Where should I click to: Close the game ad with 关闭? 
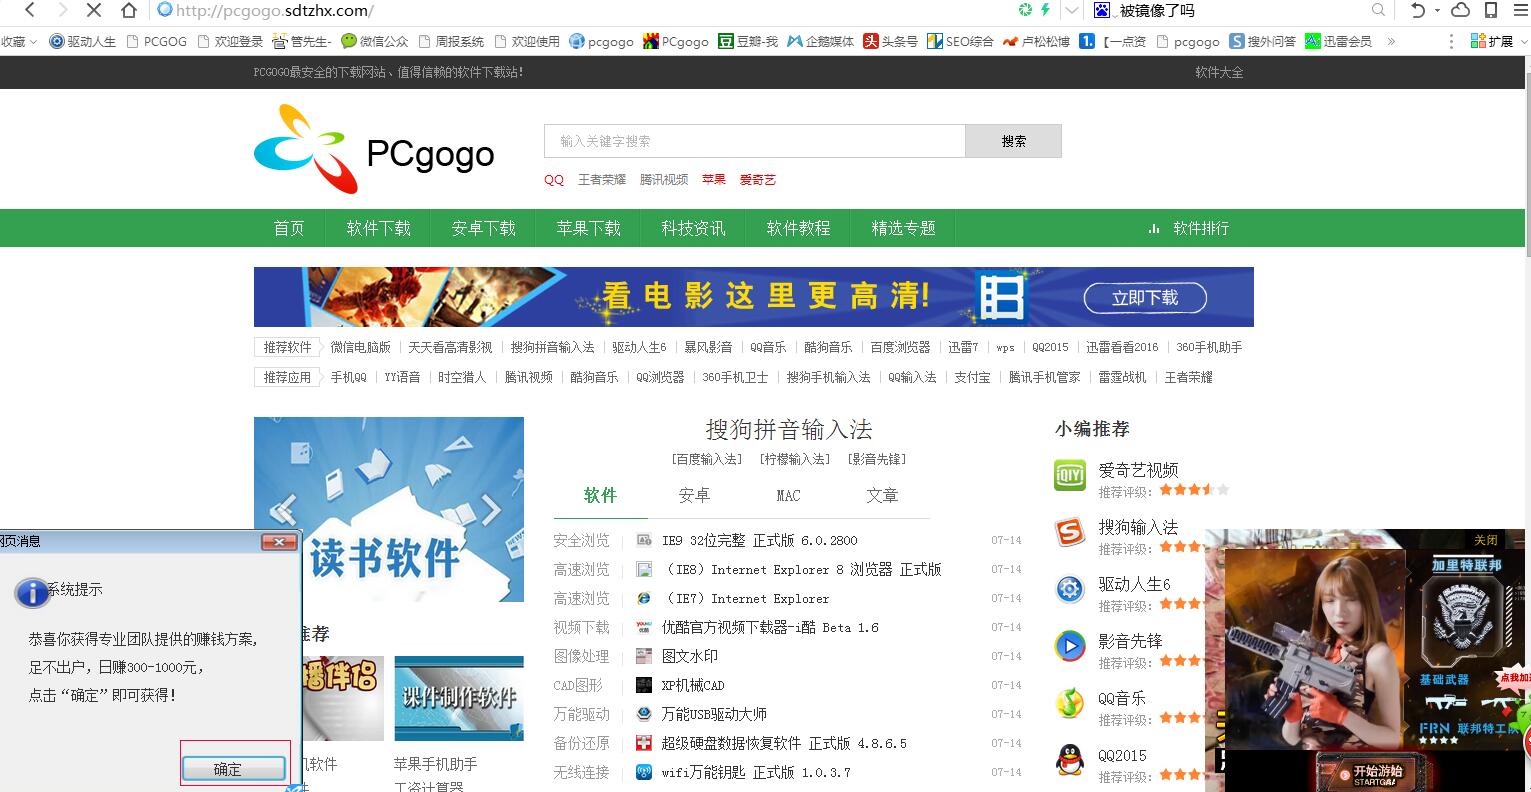tap(1485, 540)
